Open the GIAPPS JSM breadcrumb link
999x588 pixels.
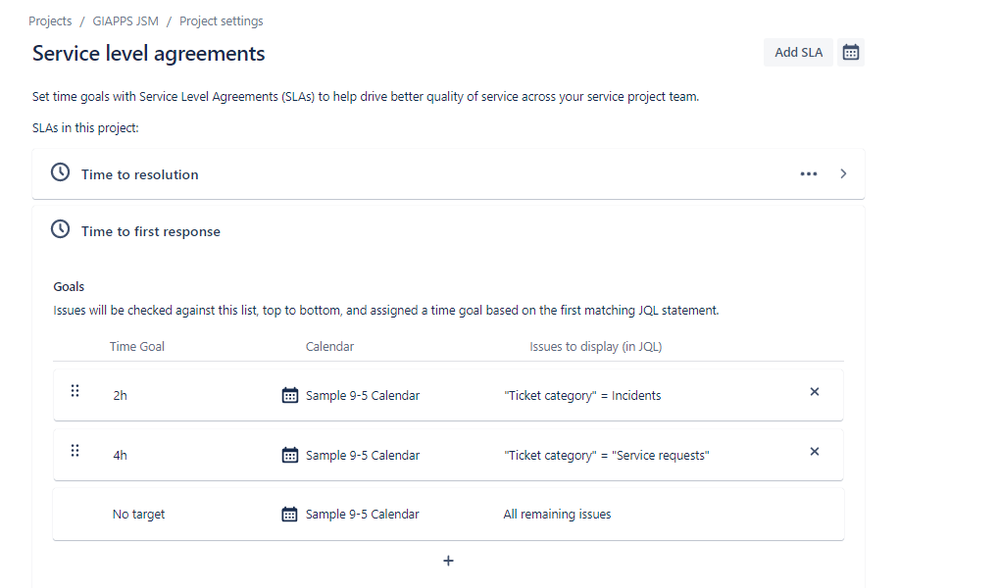(126, 21)
